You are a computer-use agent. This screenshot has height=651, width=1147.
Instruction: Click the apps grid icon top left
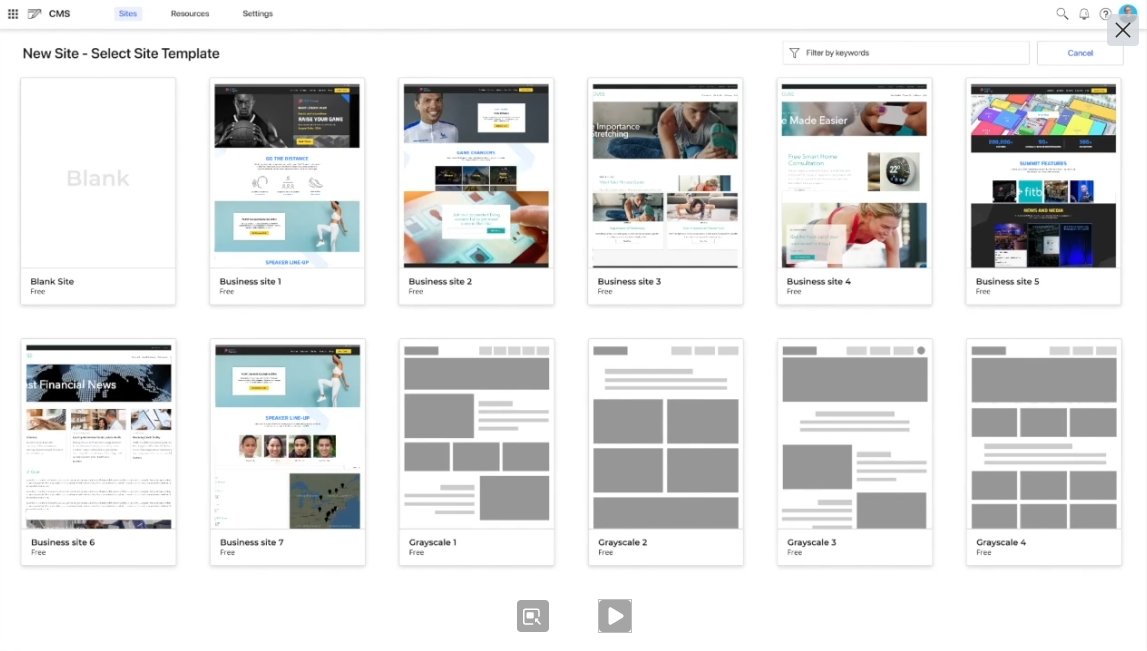click(13, 13)
